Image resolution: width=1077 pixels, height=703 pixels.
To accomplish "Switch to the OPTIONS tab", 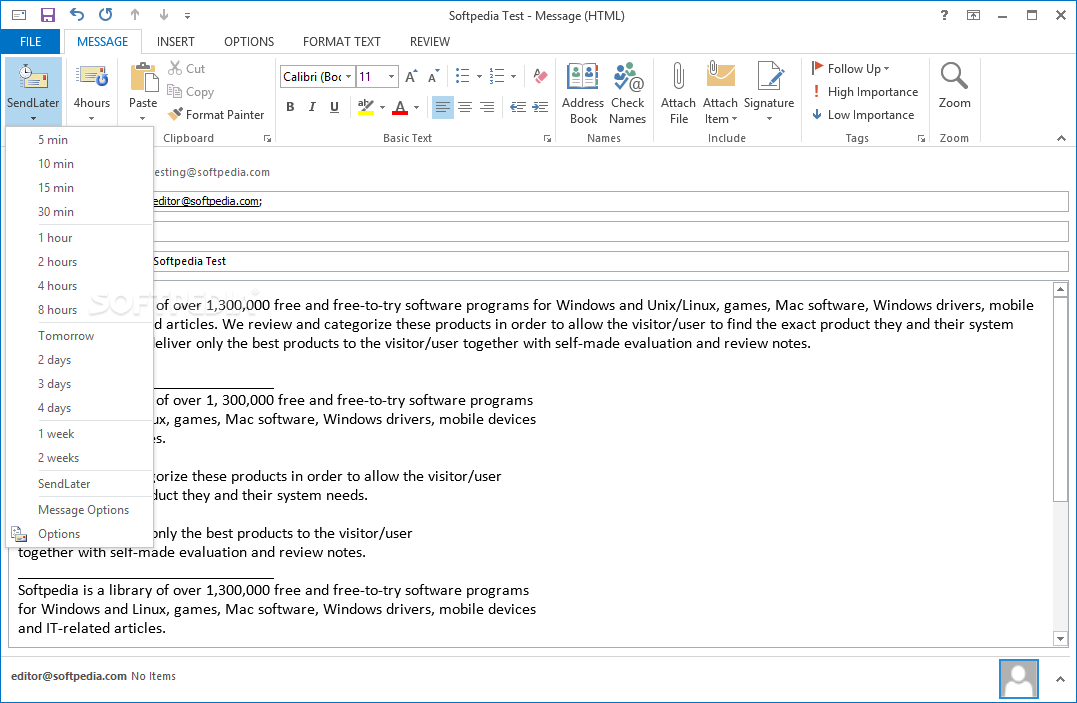I will [x=249, y=42].
